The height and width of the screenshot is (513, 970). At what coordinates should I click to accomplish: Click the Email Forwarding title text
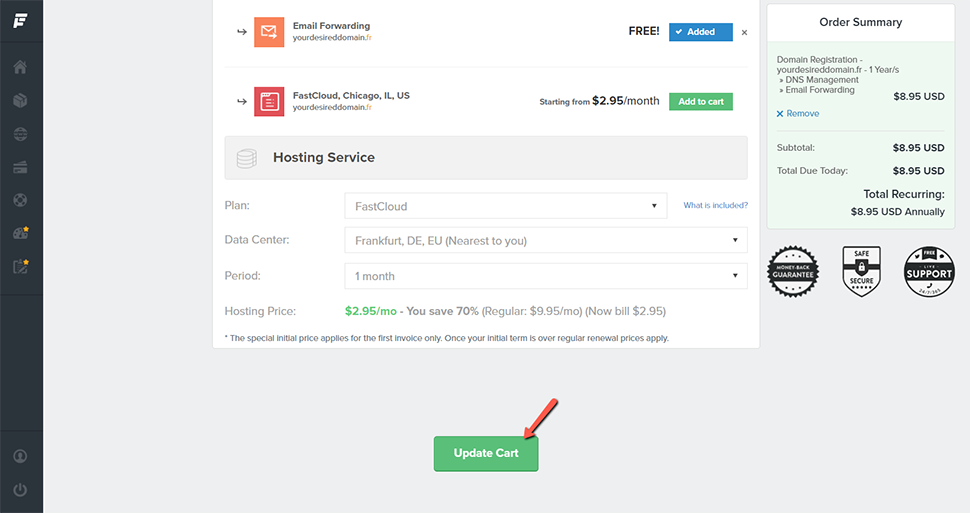point(332,26)
